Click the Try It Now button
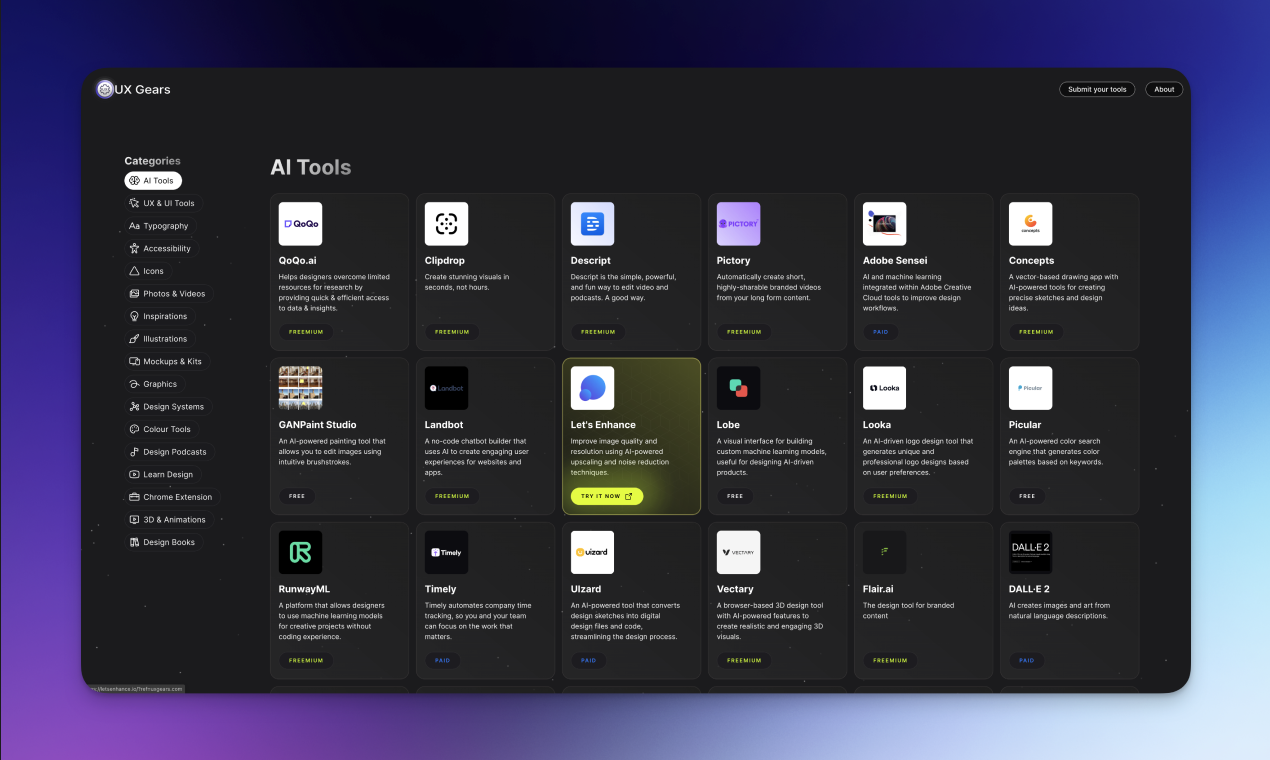The width and height of the screenshot is (1270, 760). point(607,496)
